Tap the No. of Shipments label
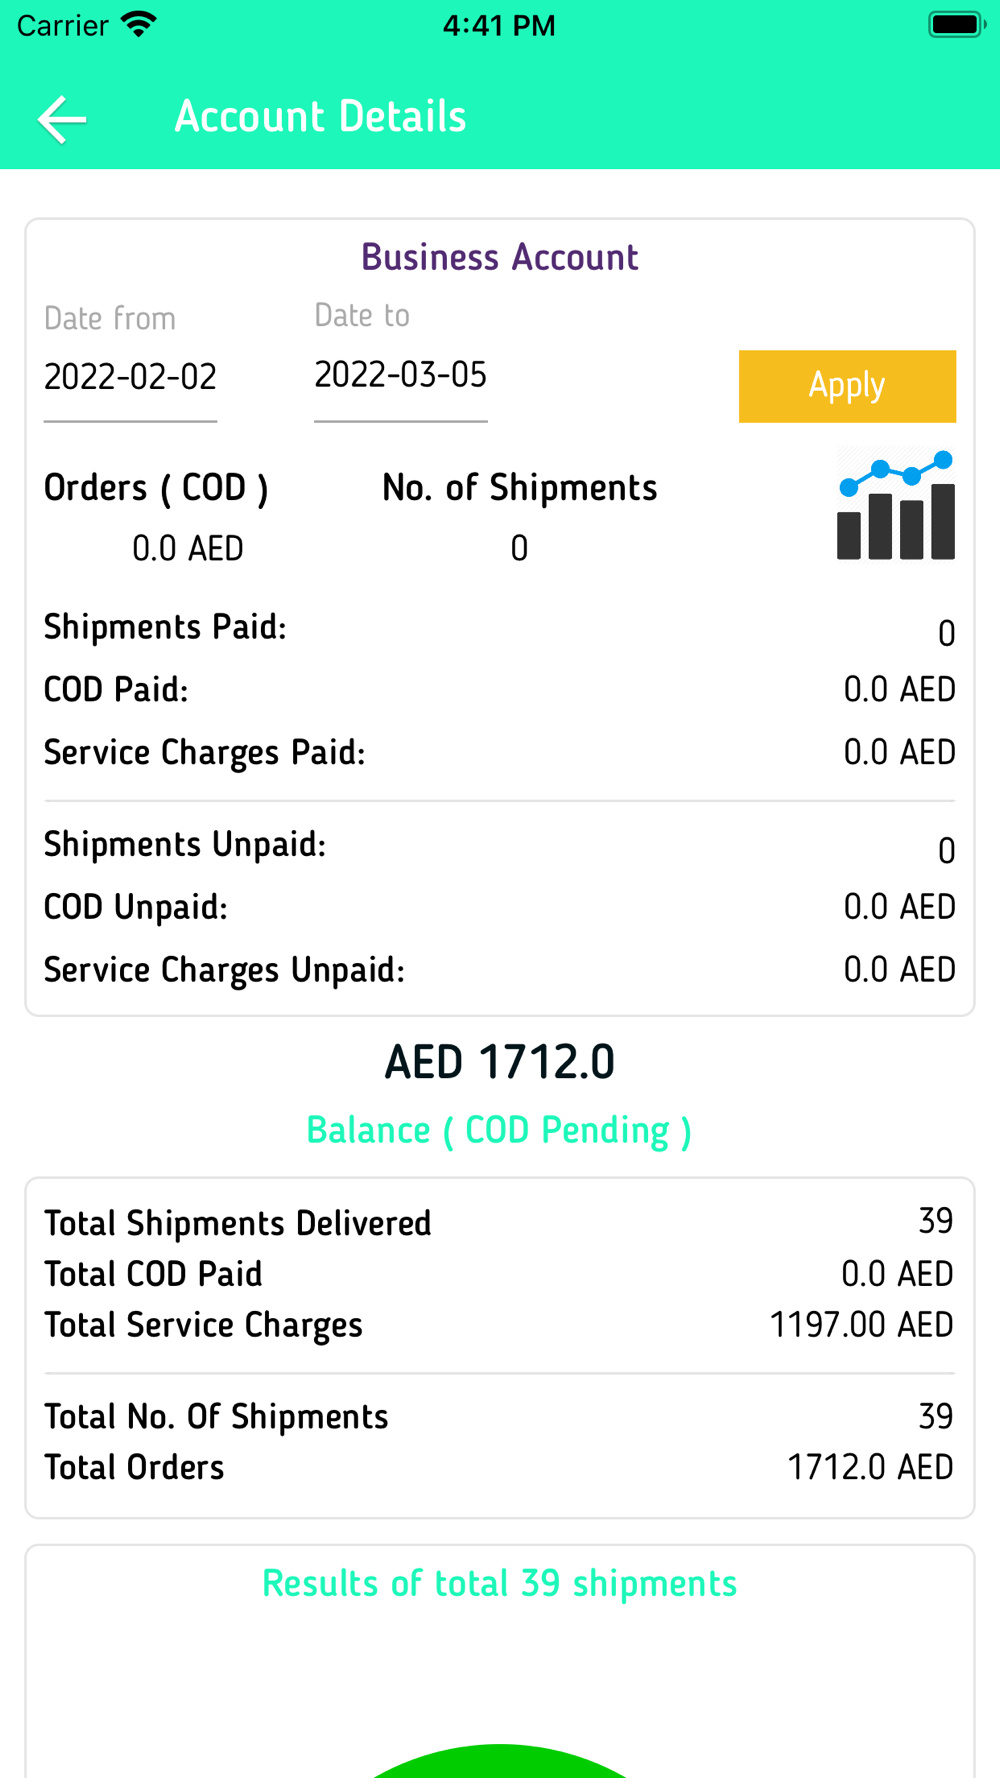The image size is (1000, 1778). pos(519,488)
